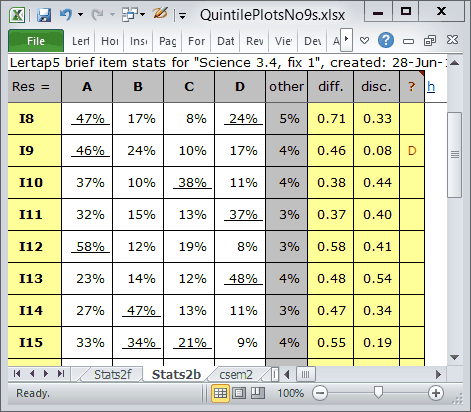Select the I8 row label cell
The height and width of the screenshot is (412, 471).
[x=35, y=119]
